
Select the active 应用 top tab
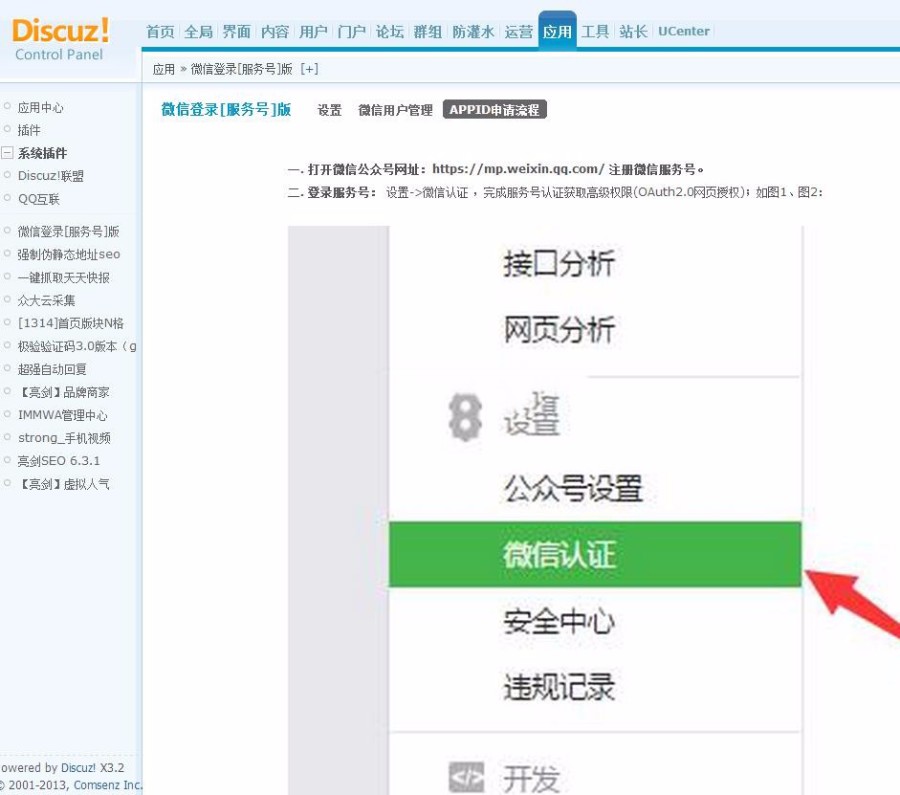[x=557, y=31]
